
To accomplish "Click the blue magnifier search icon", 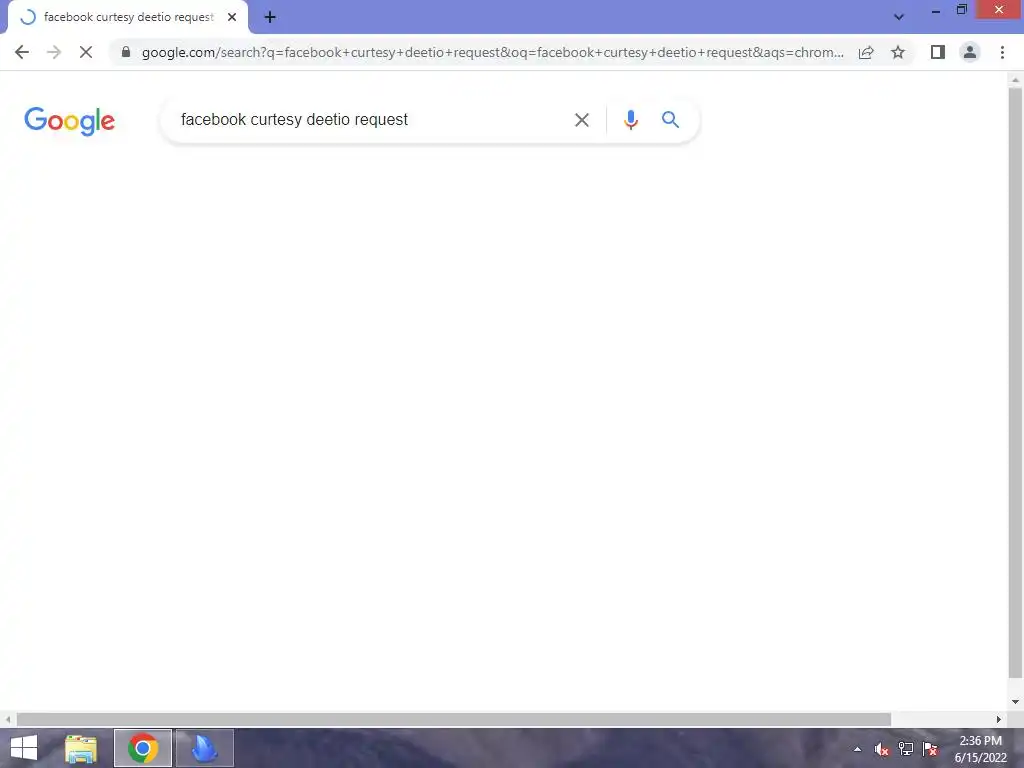I will tap(670, 120).
